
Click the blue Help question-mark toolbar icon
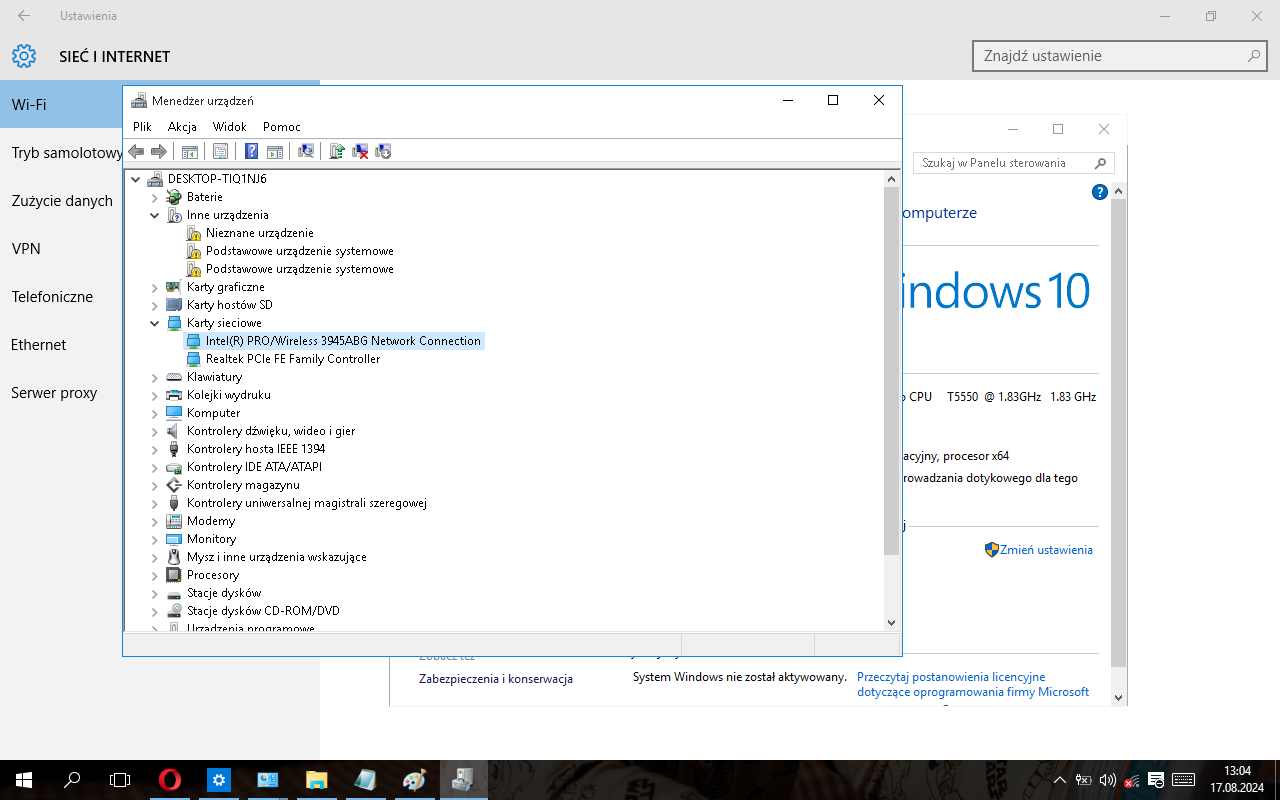[x=251, y=151]
